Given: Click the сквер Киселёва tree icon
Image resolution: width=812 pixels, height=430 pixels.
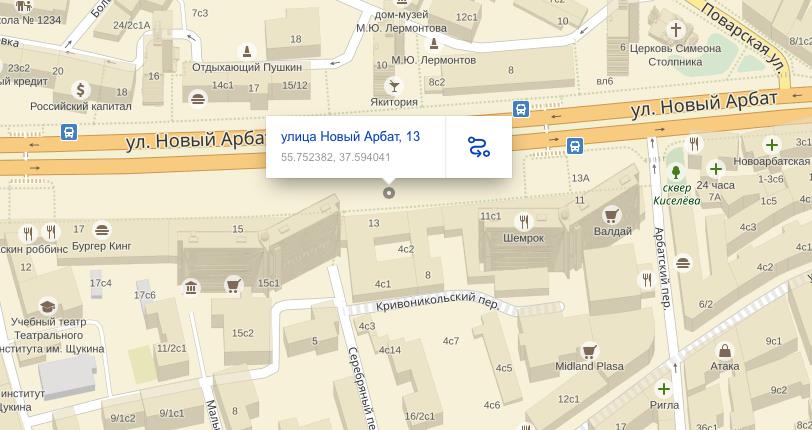Looking at the screenshot, I should click(x=675, y=171).
